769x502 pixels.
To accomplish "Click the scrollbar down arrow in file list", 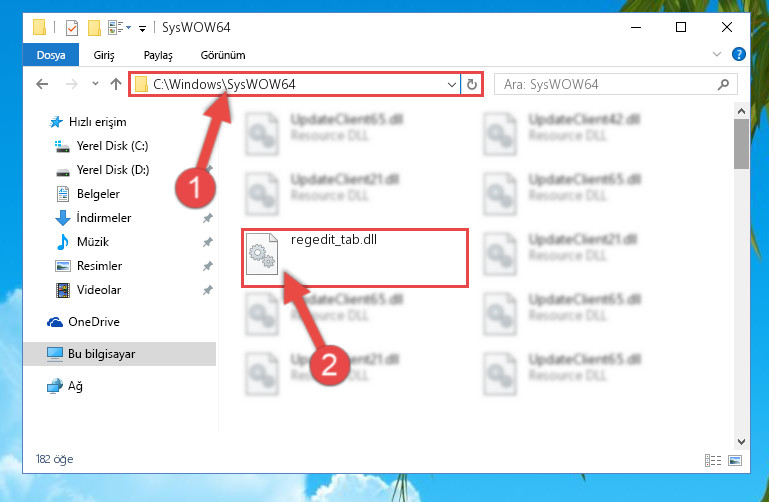I will pyautogui.click(x=742, y=442).
